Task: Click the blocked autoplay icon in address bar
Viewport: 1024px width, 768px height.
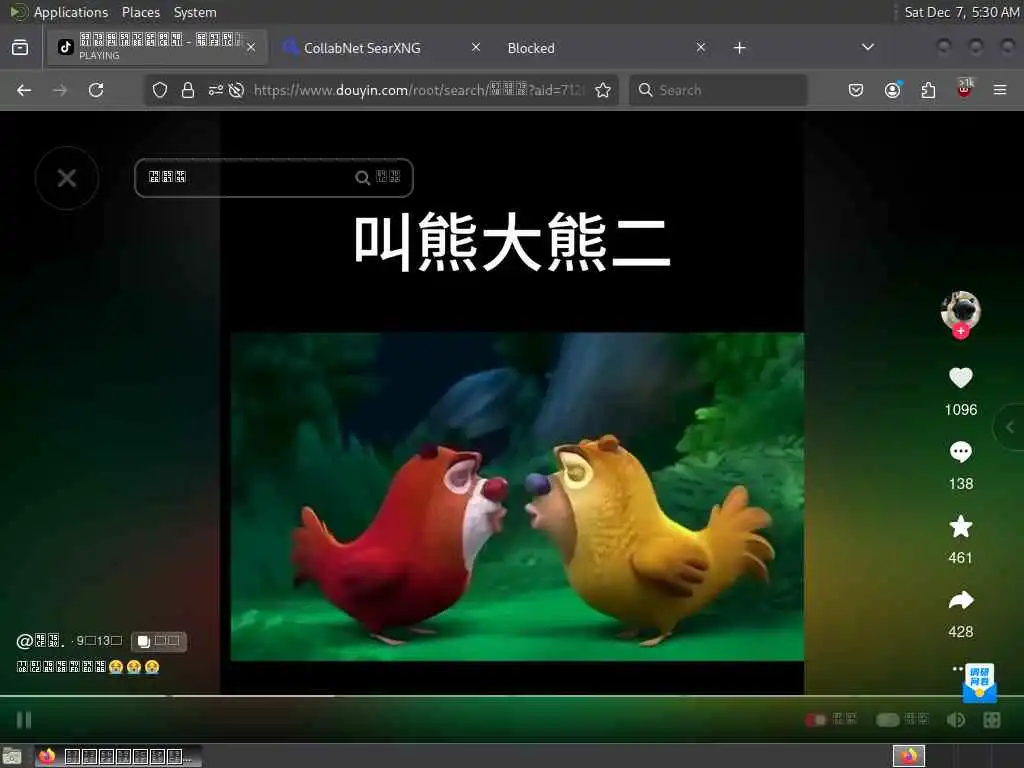Action: pyautogui.click(x=236, y=90)
